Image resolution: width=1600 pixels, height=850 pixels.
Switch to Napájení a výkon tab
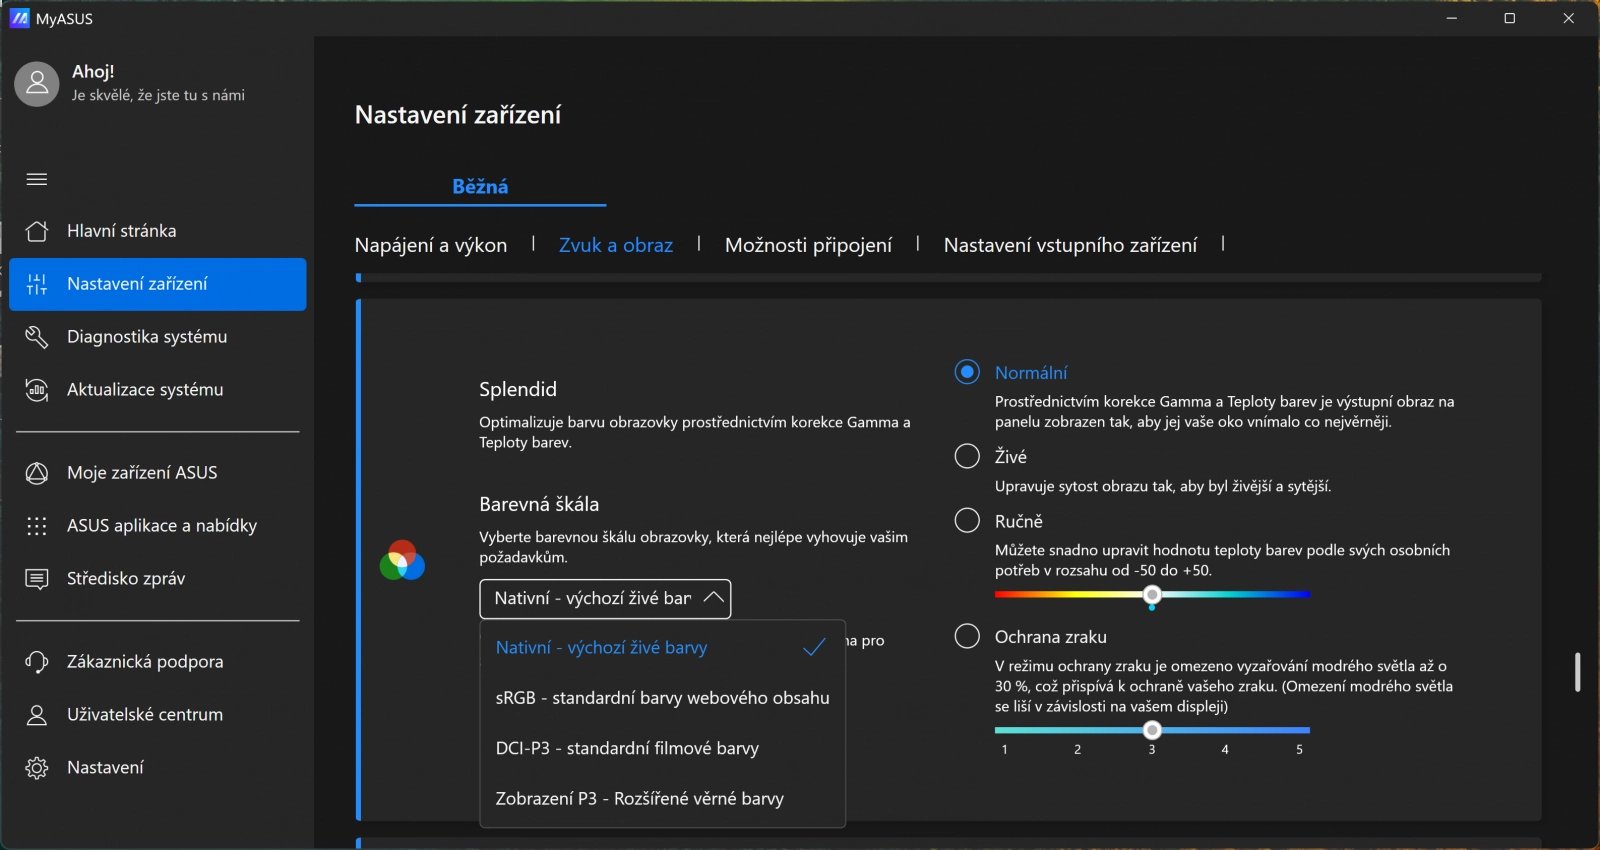pos(431,245)
